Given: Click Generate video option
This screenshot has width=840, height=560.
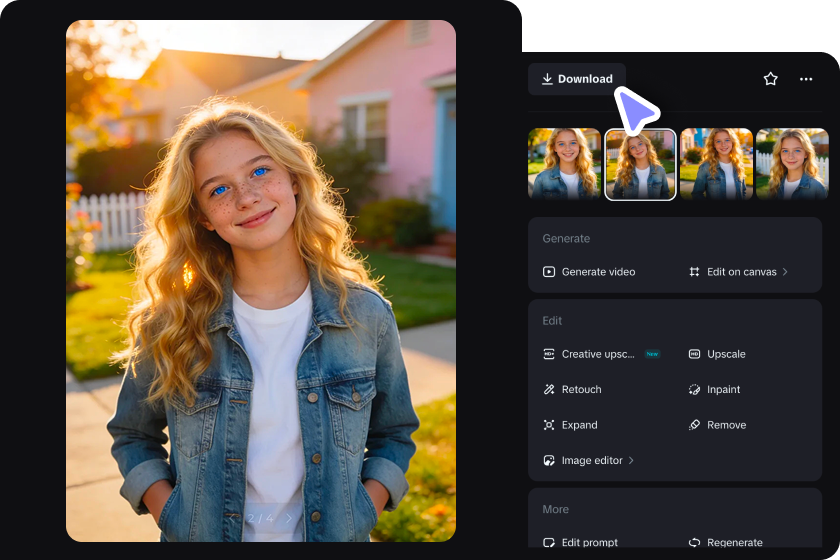Looking at the screenshot, I should (x=589, y=272).
